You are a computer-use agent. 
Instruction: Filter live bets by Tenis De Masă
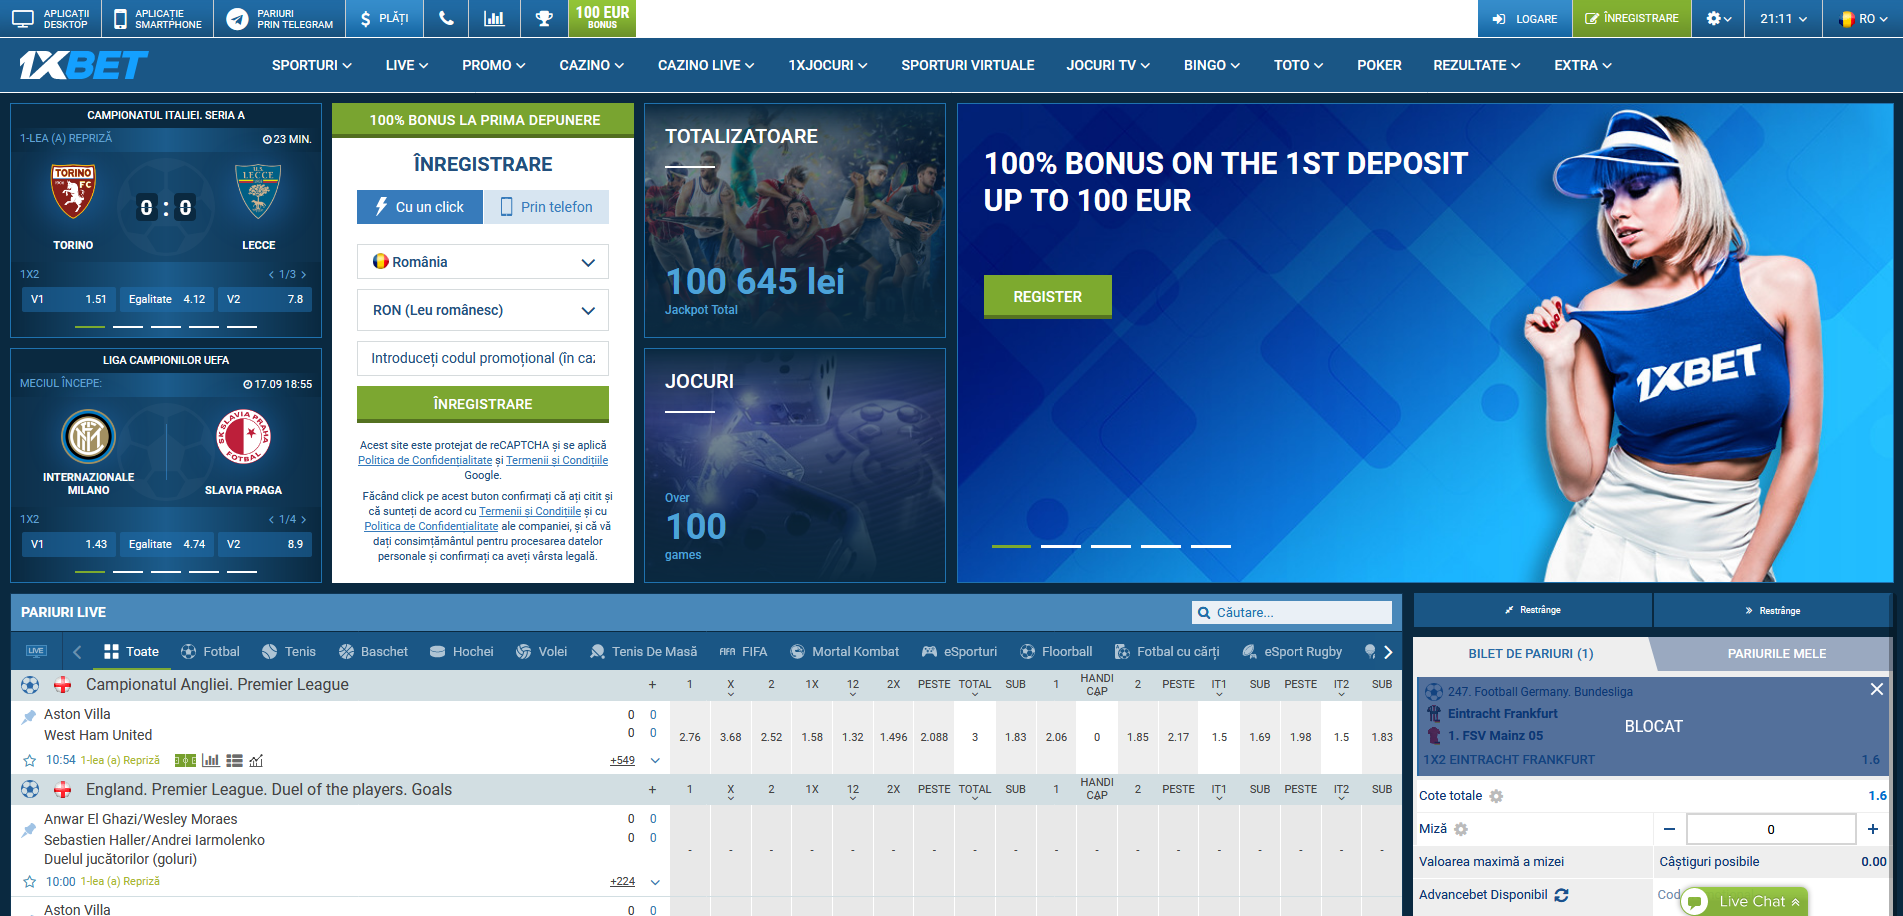click(x=643, y=652)
